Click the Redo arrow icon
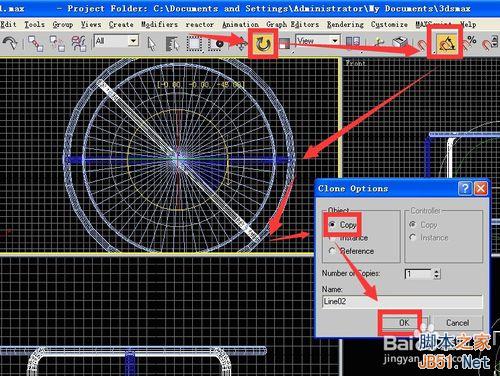 [10, 43]
